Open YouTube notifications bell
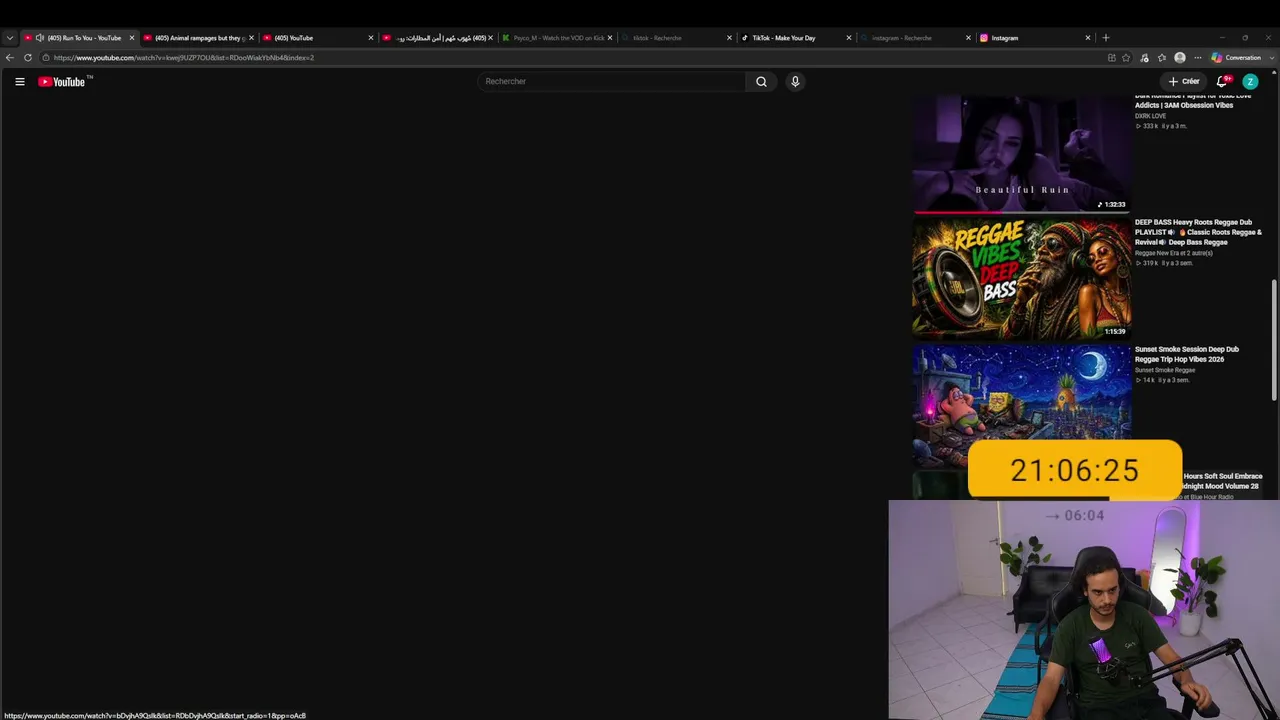The image size is (1280, 720). 1222,81
